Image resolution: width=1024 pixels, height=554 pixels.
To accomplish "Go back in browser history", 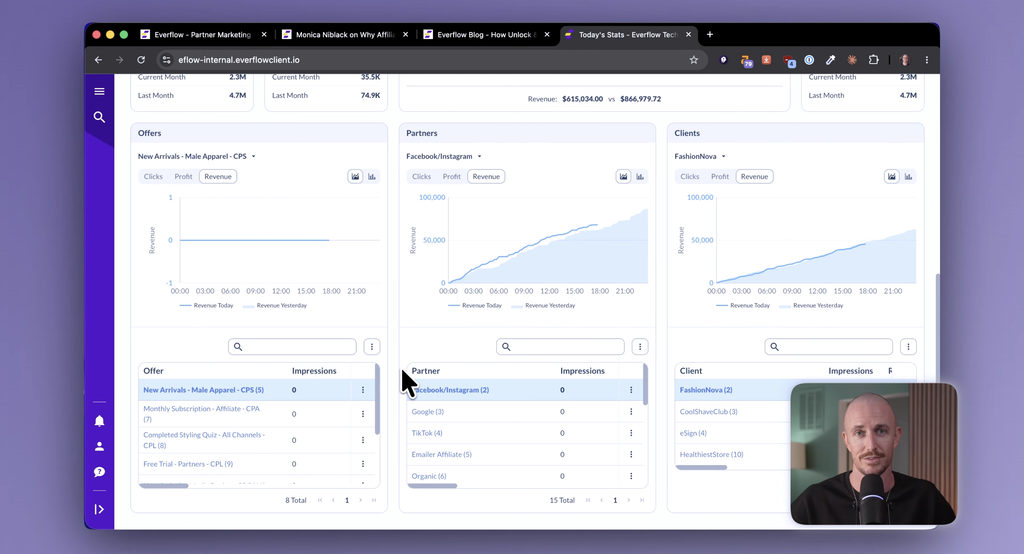I will pos(99,60).
